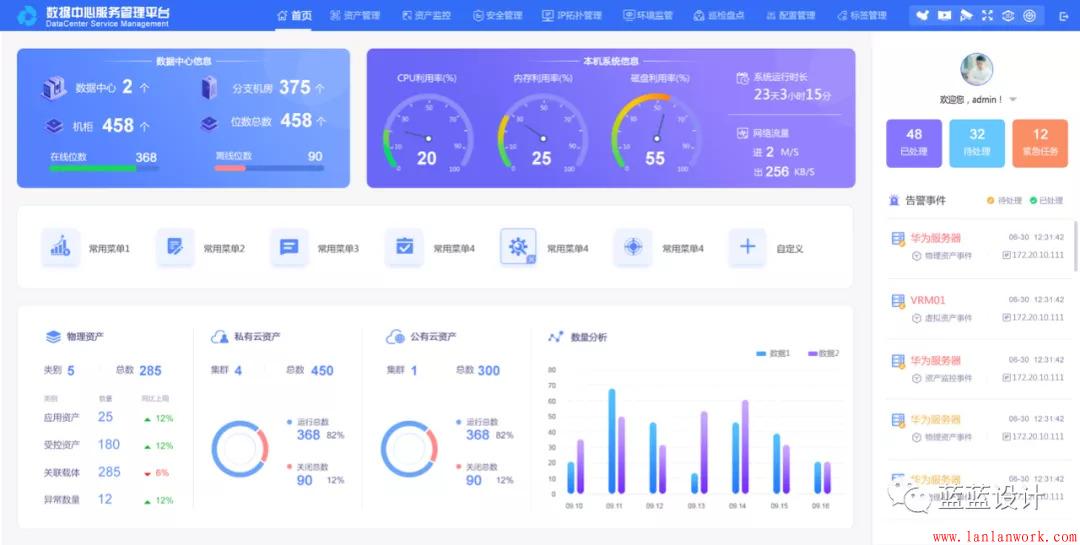This screenshot has width=1080, height=545.
Task: Click the crosshair target shortcut icon
Action: (633, 247)
